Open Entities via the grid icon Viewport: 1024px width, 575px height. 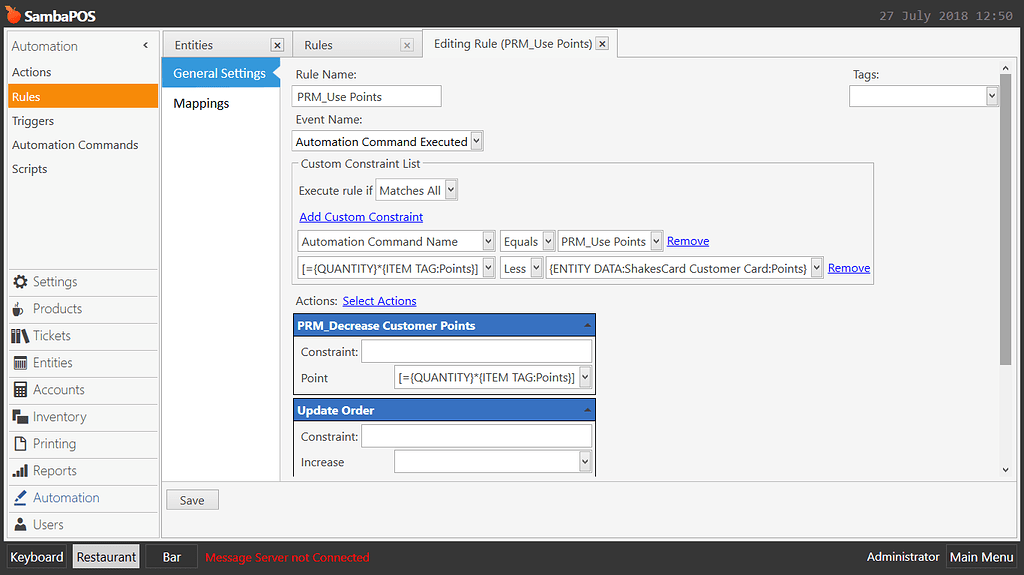coord(20,363)
